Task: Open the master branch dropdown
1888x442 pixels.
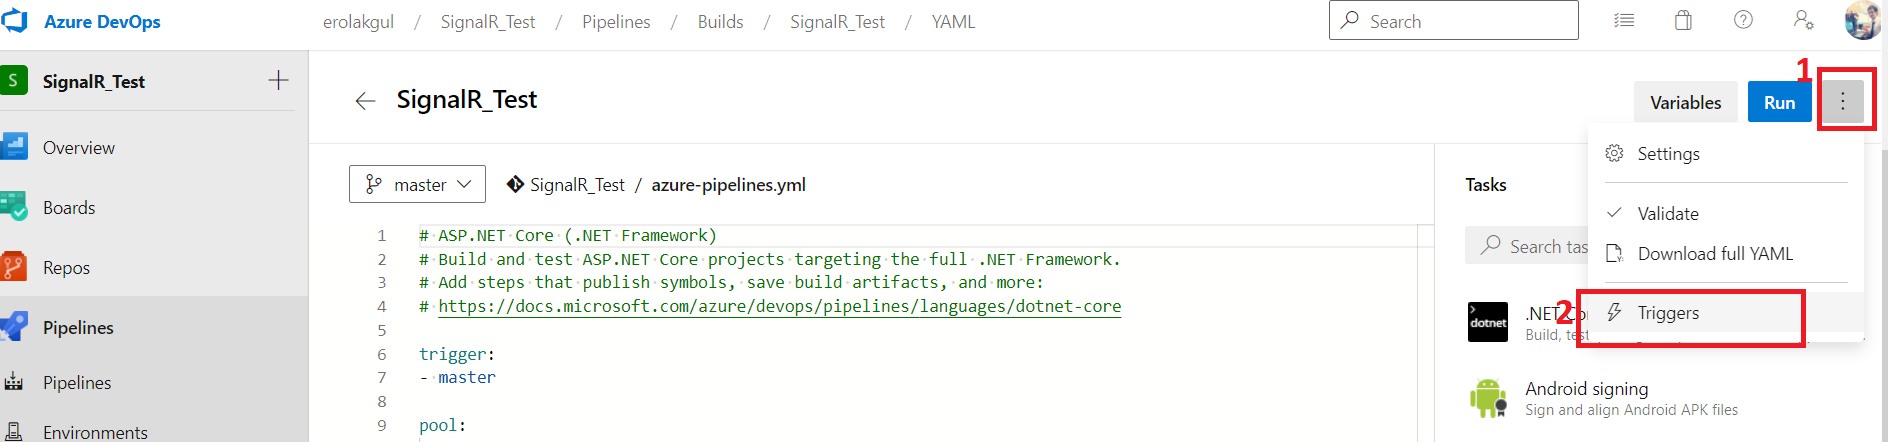Action: point(417,185)
